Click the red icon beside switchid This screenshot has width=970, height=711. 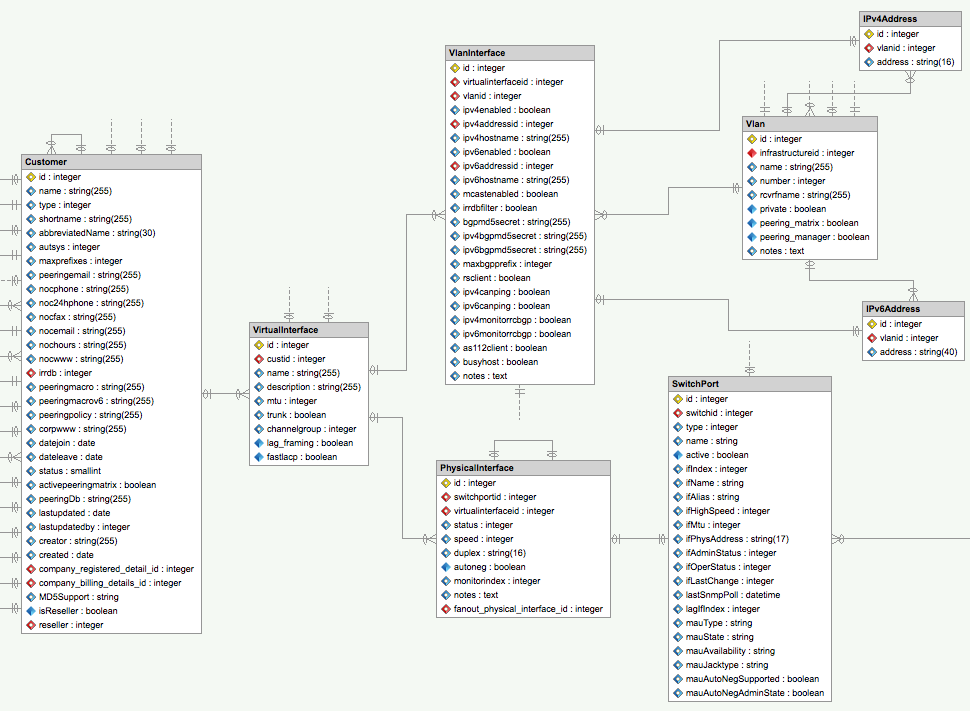[678, 413]
